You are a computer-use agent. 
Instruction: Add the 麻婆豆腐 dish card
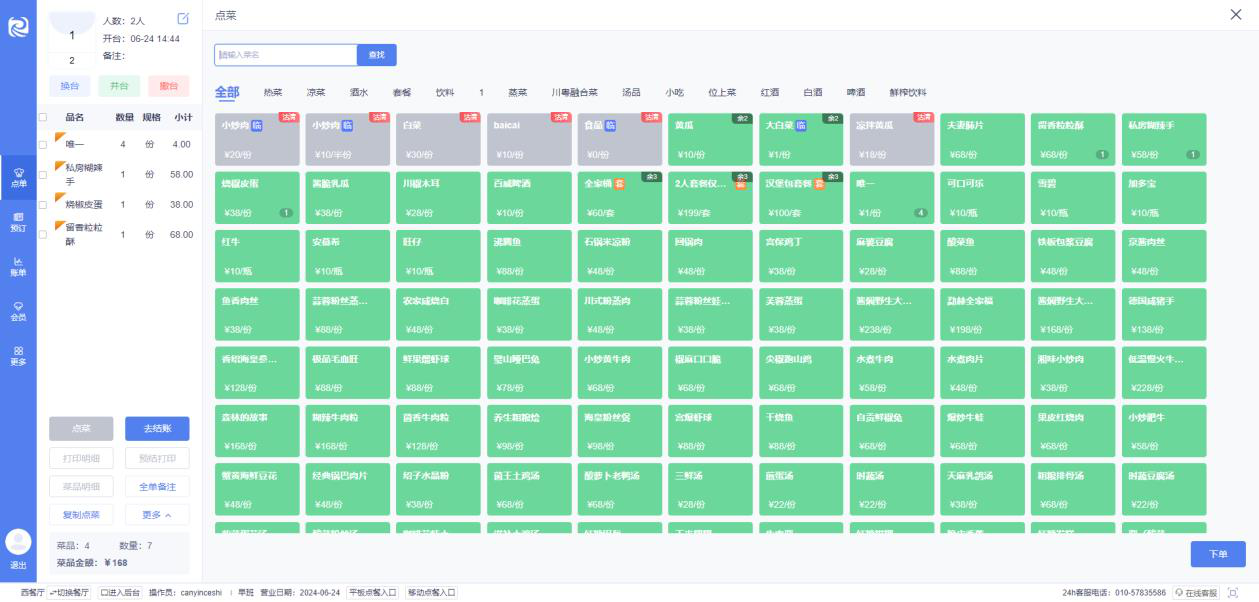pos(892,255)
